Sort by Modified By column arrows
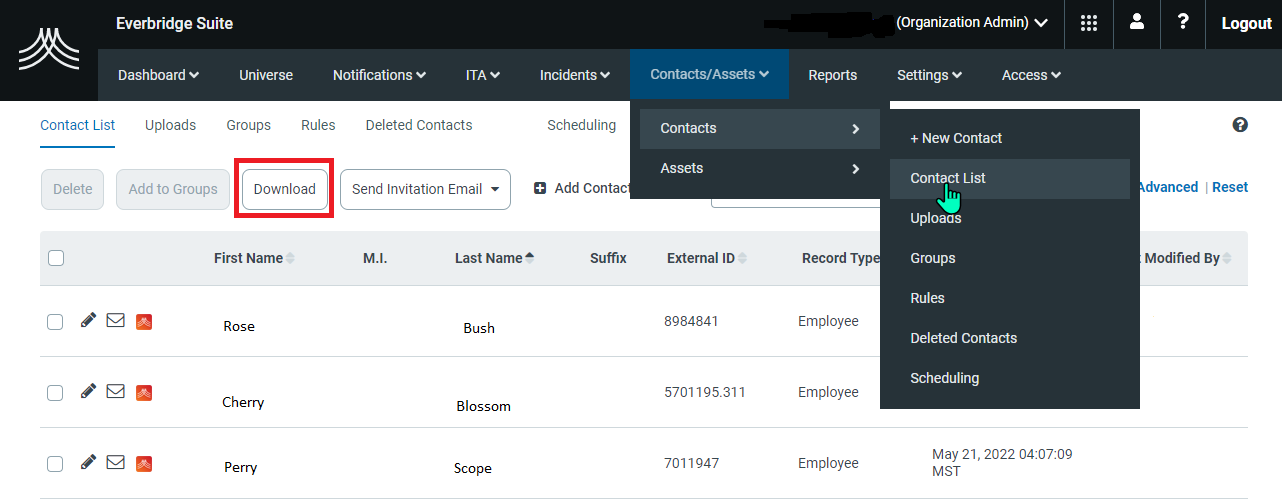Image resolution: width=1282 pixels, height=499 pixels. (x=1227, y=258)
